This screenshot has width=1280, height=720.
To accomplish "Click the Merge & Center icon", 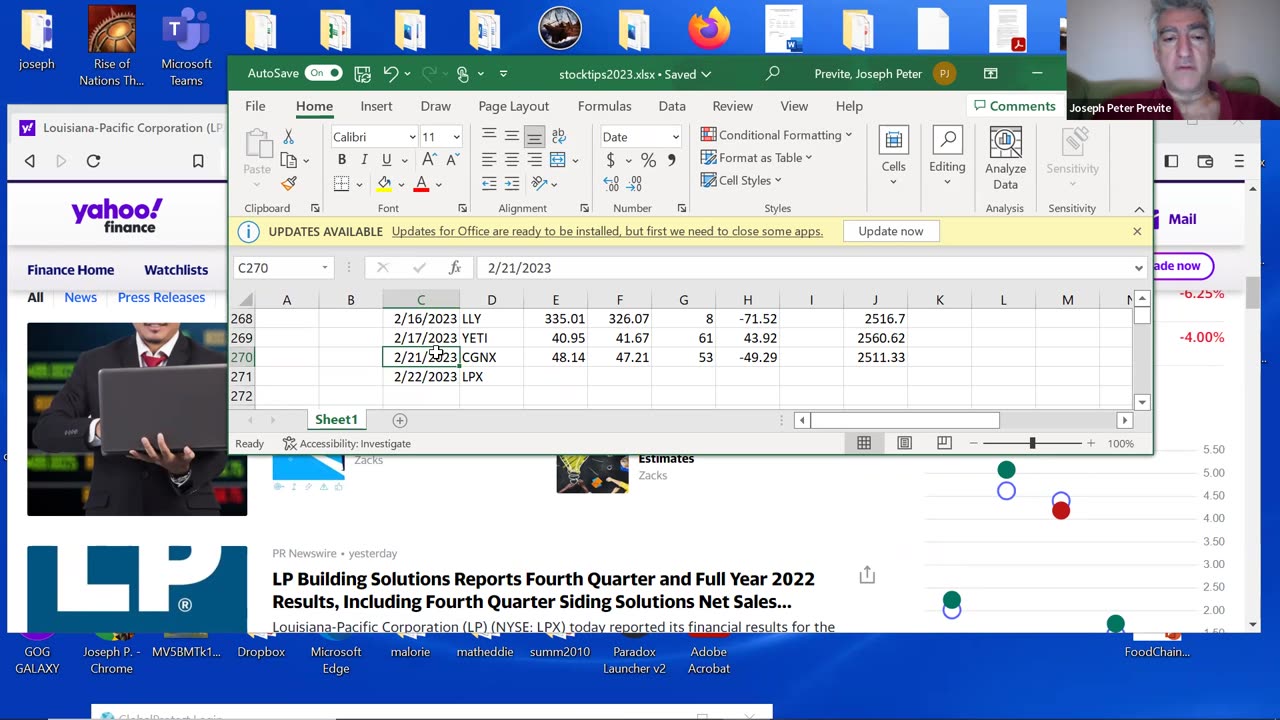I will pos(558,160).
